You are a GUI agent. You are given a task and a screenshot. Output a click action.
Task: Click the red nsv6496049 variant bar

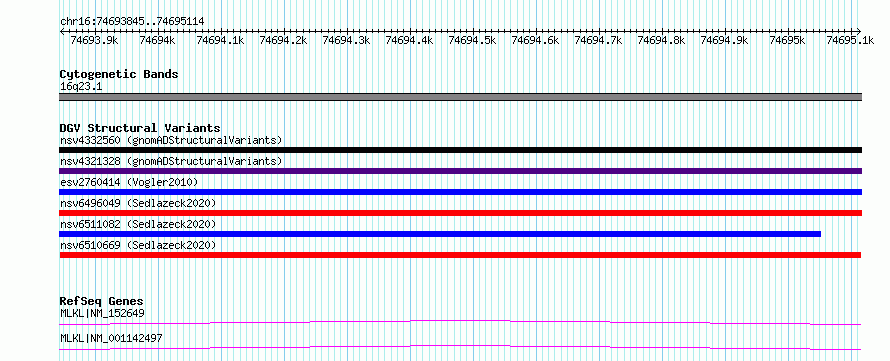461,213
